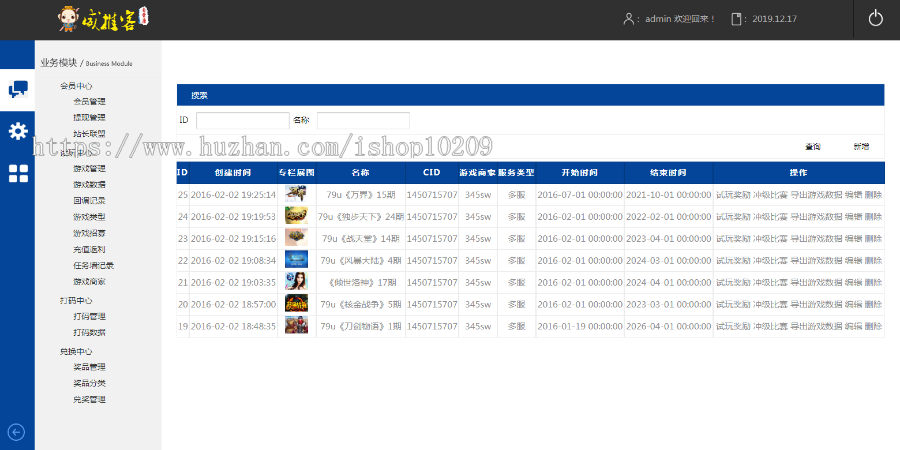Open 会员管理 menu item
900x450 pixels.
(x=89, y=101)
